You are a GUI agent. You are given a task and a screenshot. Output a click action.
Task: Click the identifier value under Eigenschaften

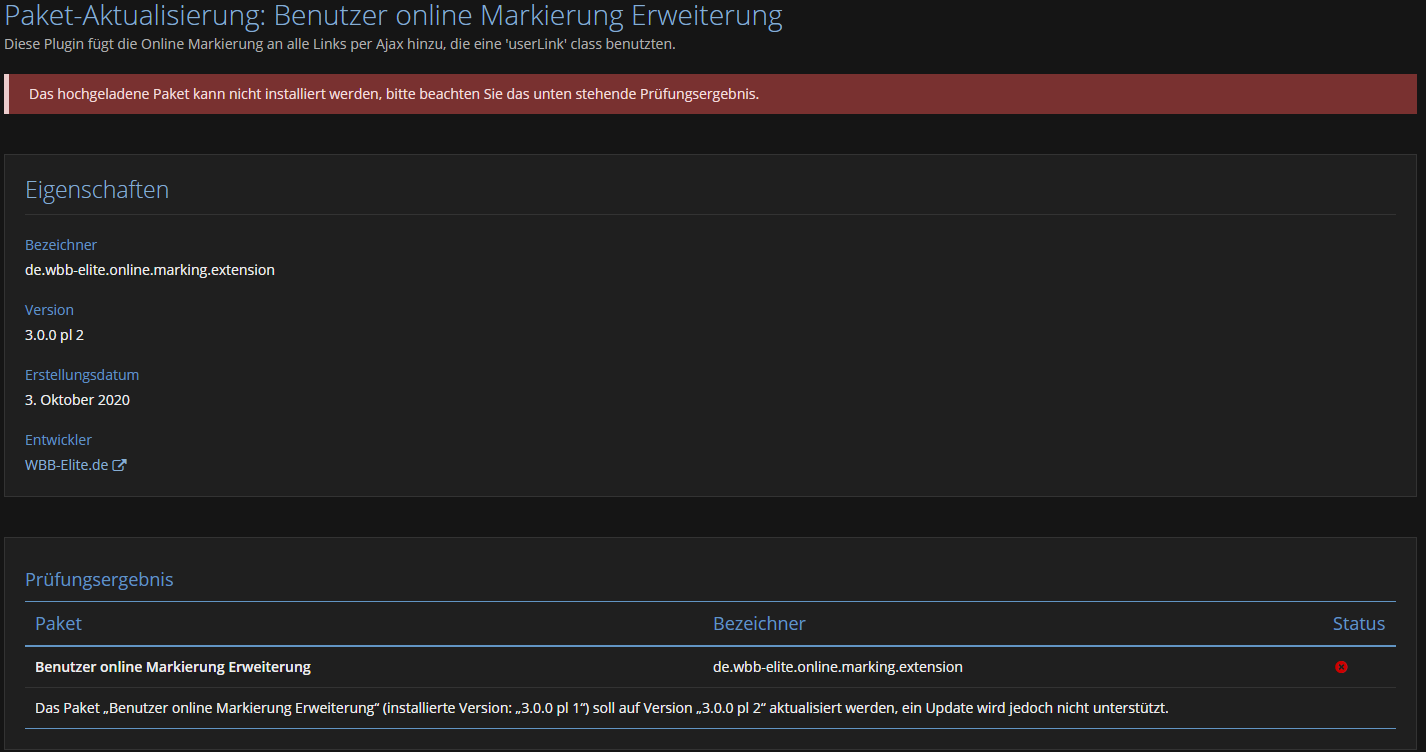(x=149, y=270)
